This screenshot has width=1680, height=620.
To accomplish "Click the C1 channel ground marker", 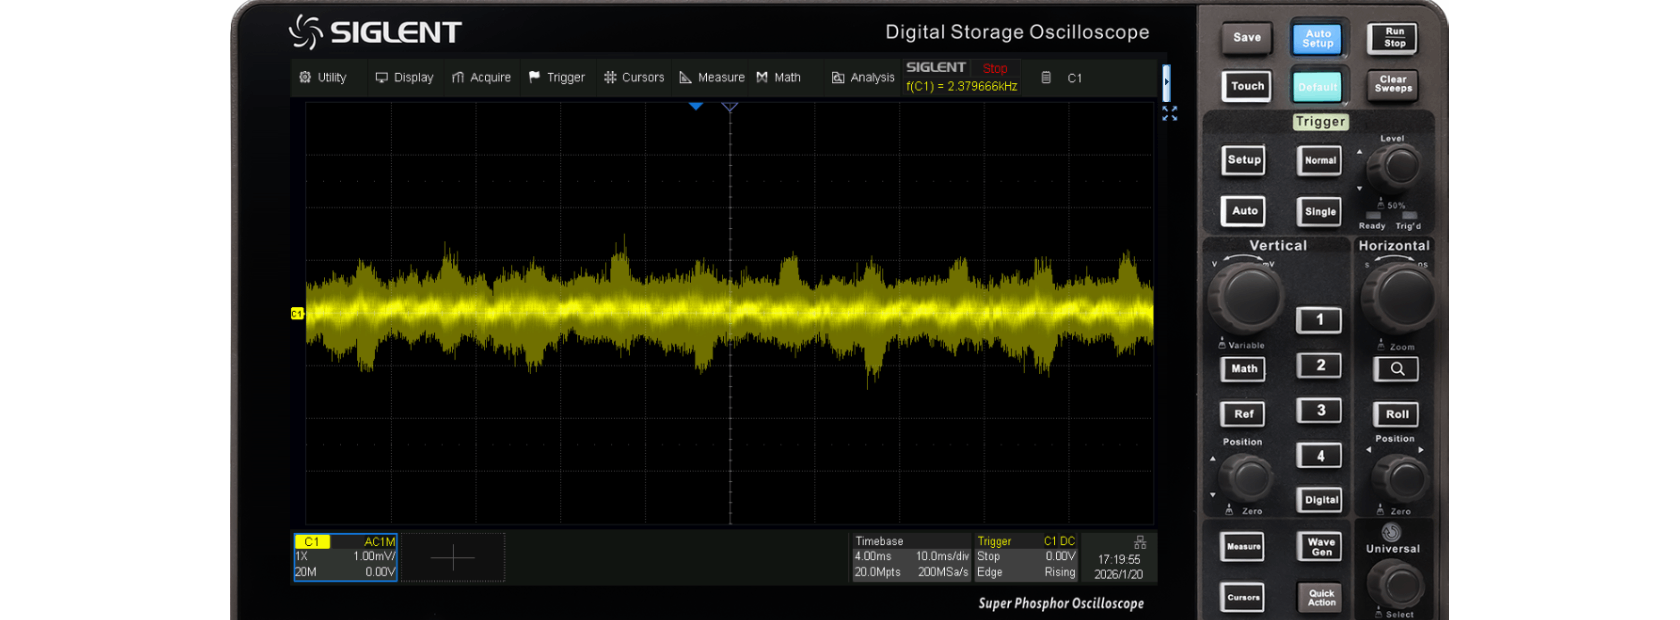I will pos(297,314).
